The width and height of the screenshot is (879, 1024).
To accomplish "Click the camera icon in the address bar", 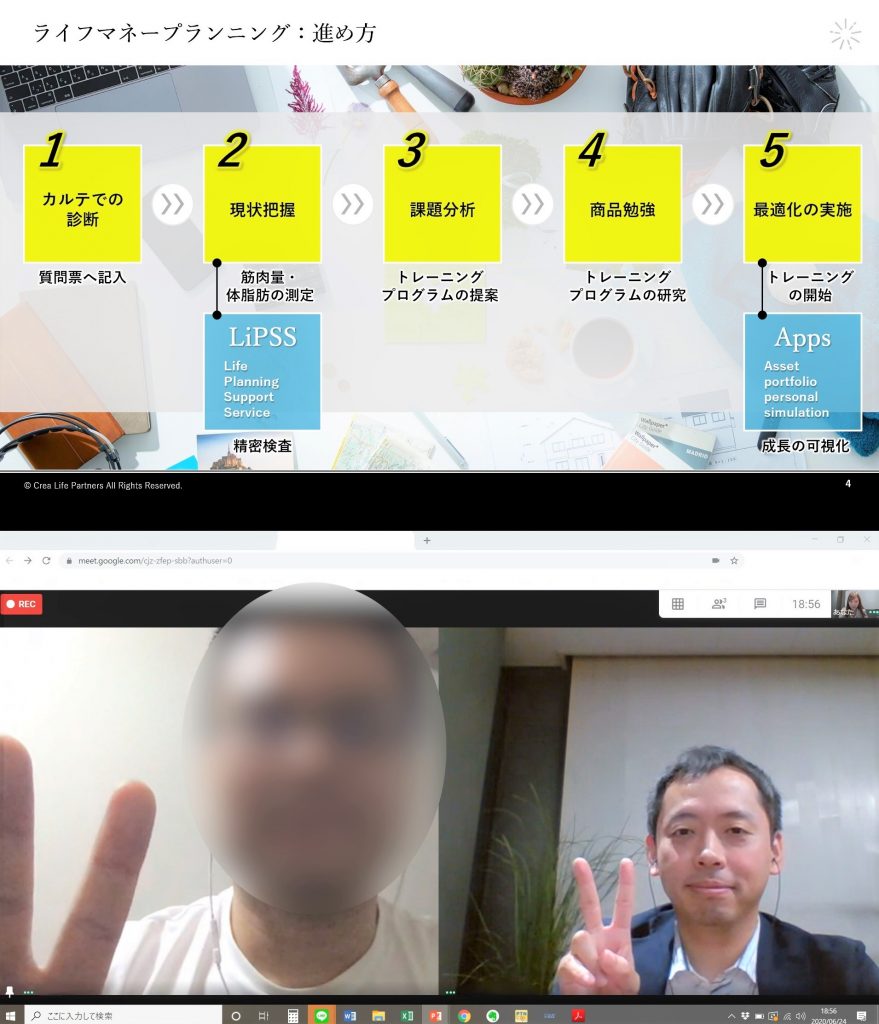I will 715,561.
